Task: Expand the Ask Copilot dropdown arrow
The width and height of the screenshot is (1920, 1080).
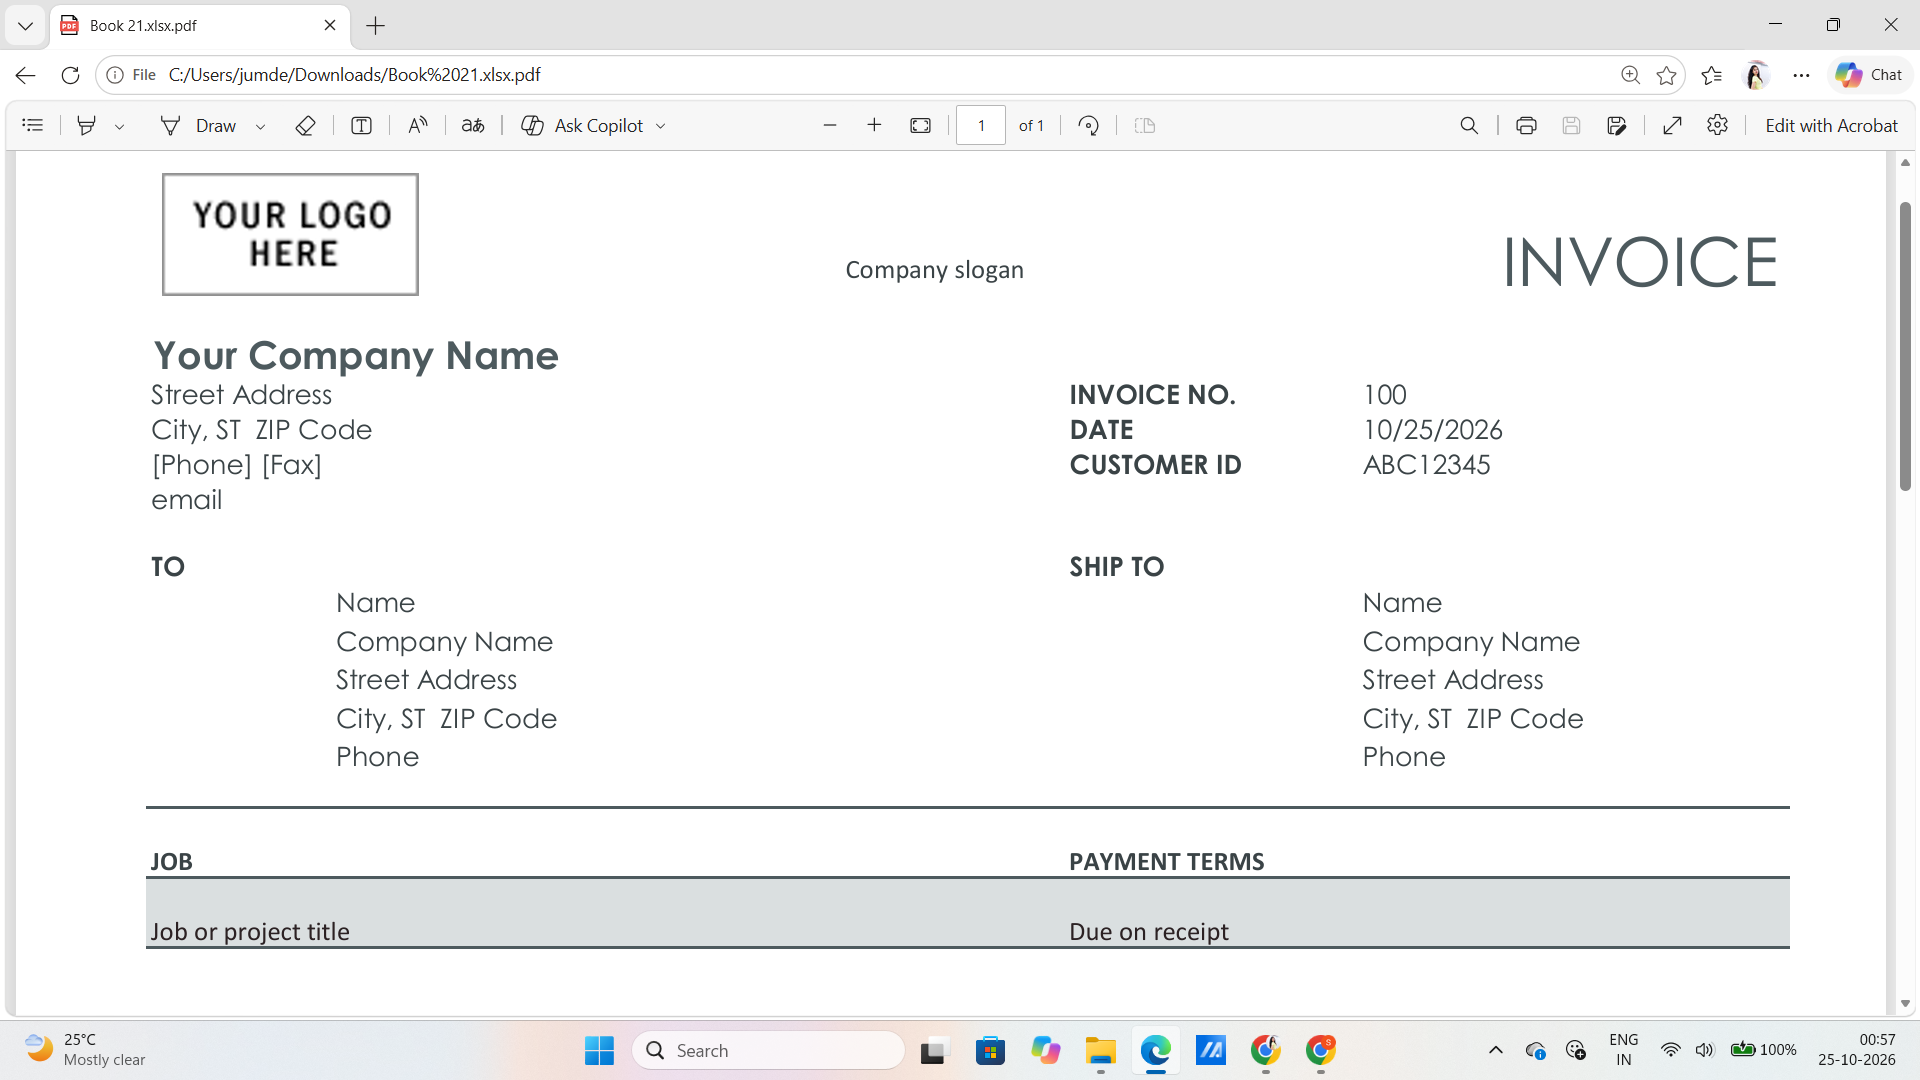Action: click(x=660, y=126)
